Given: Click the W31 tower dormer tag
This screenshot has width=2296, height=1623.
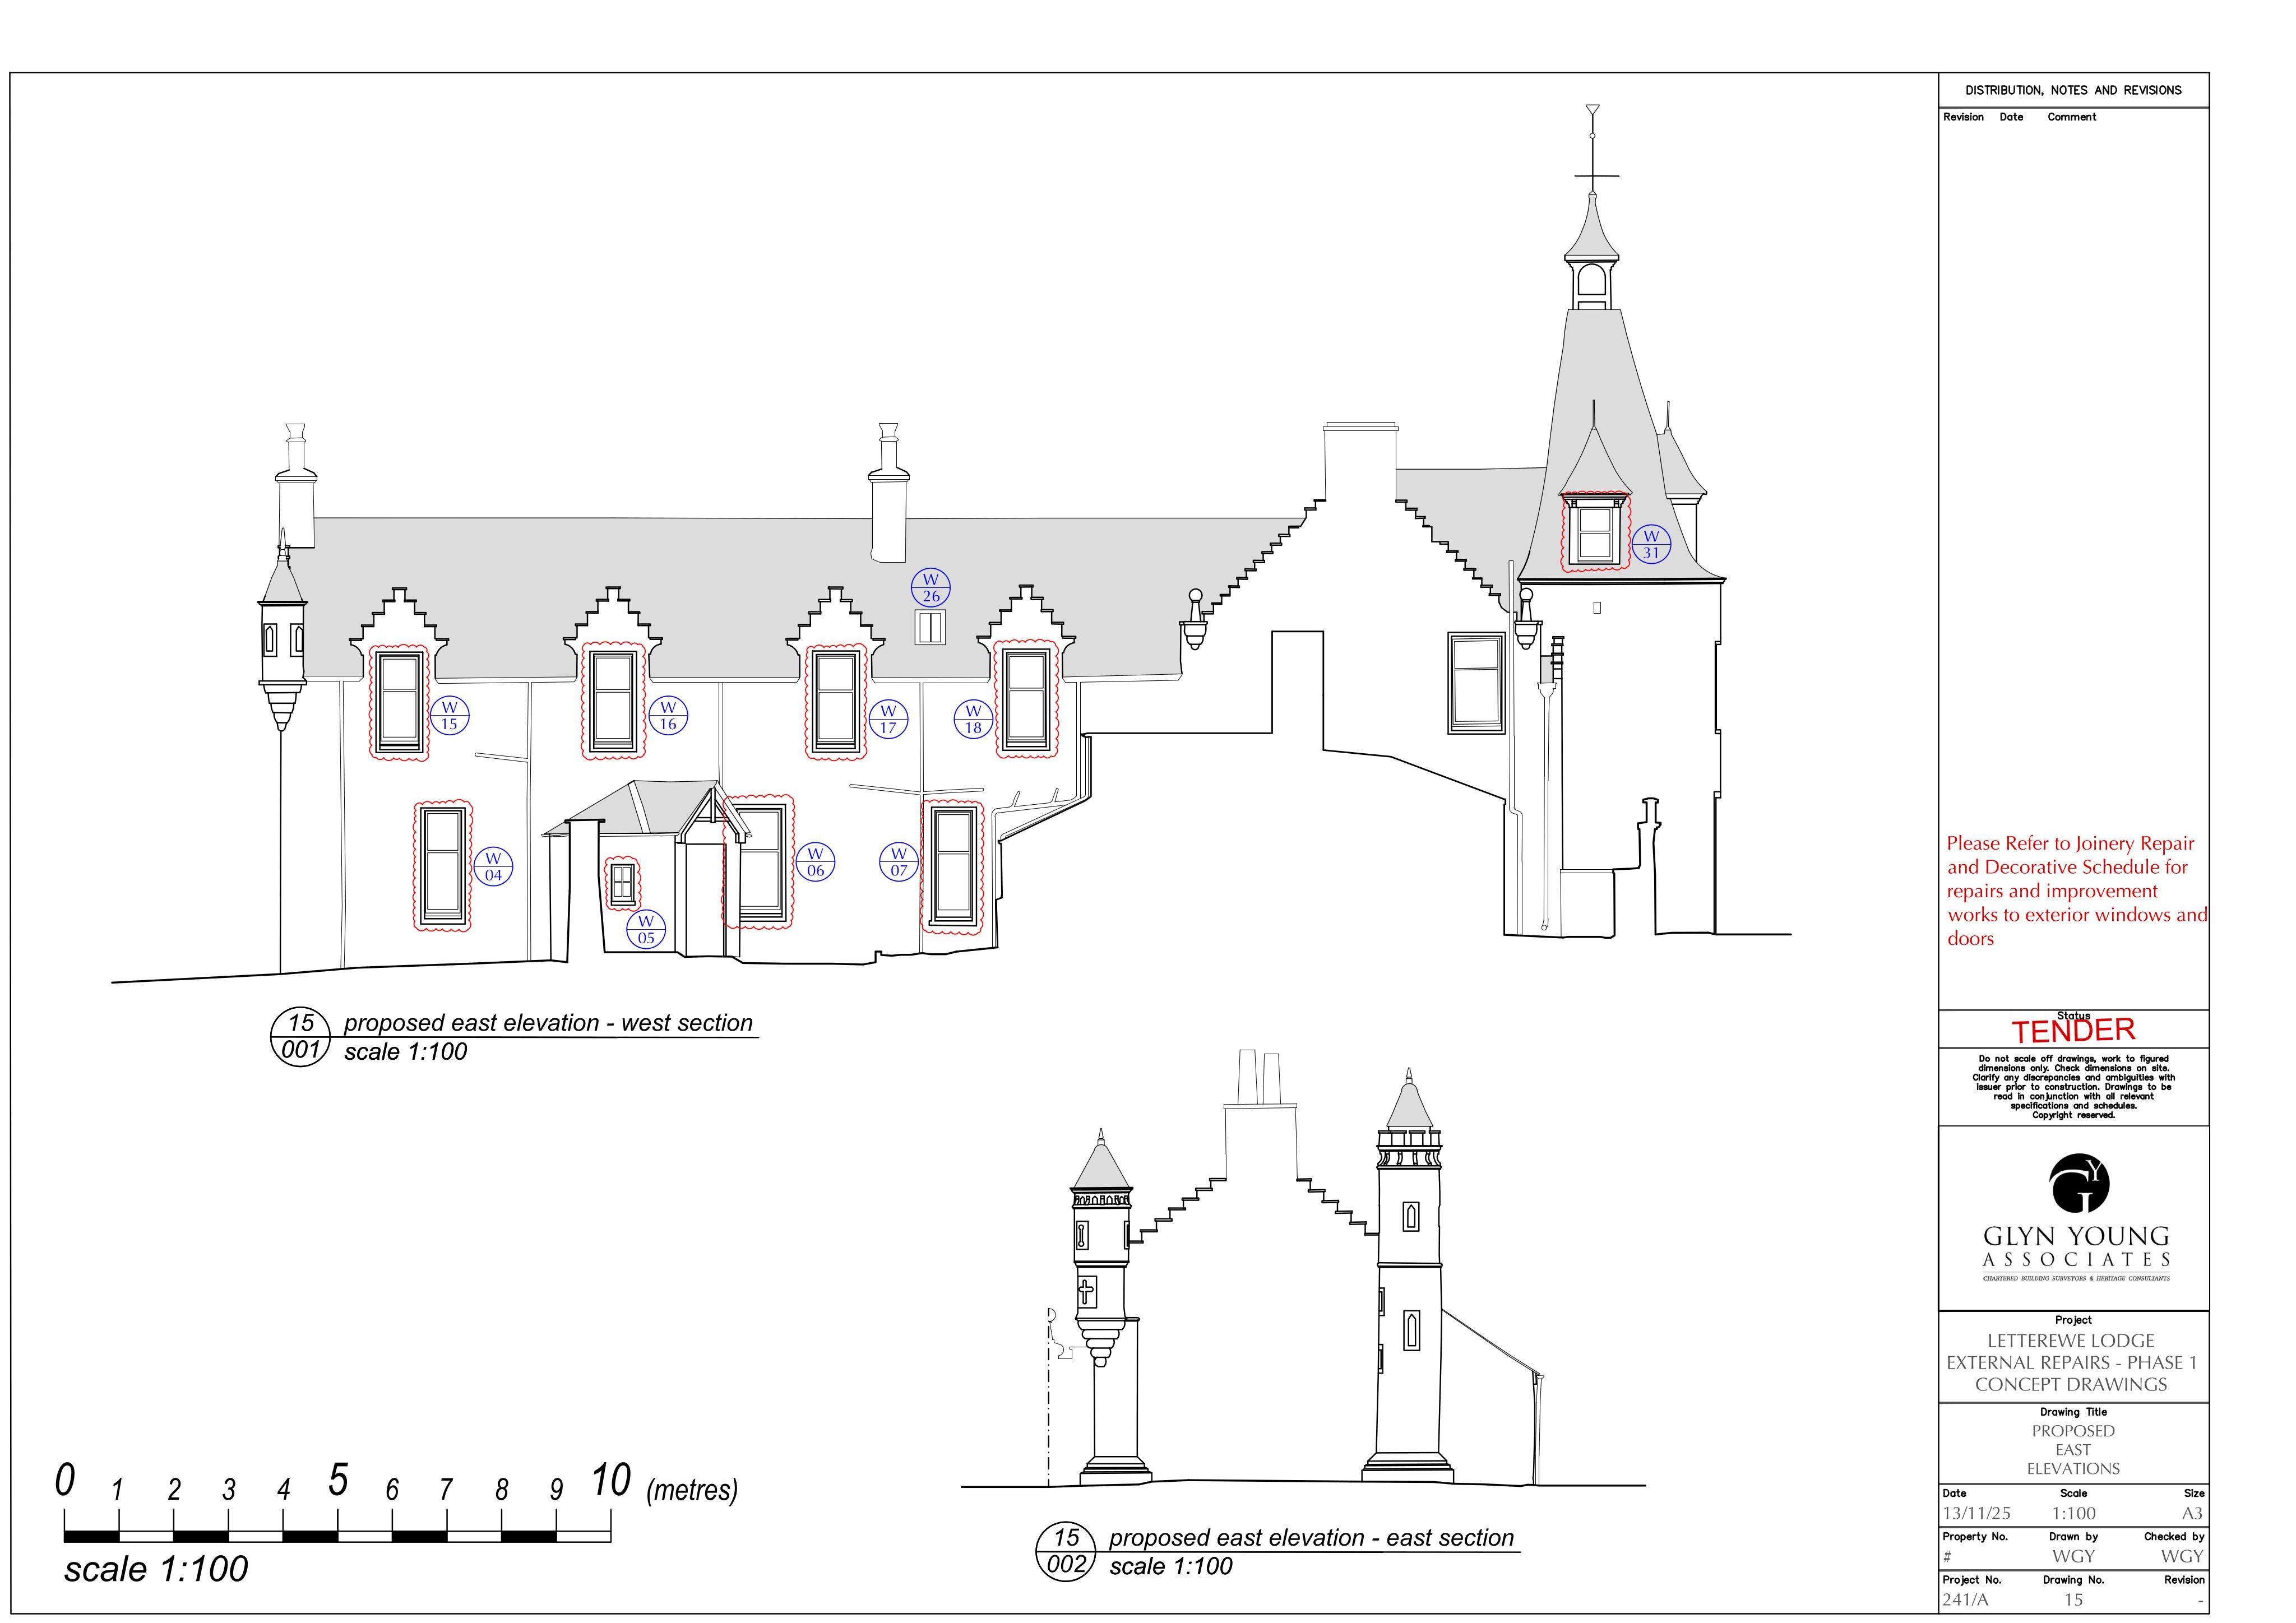Looking at the screenshot, I should tap(1651, 544).
